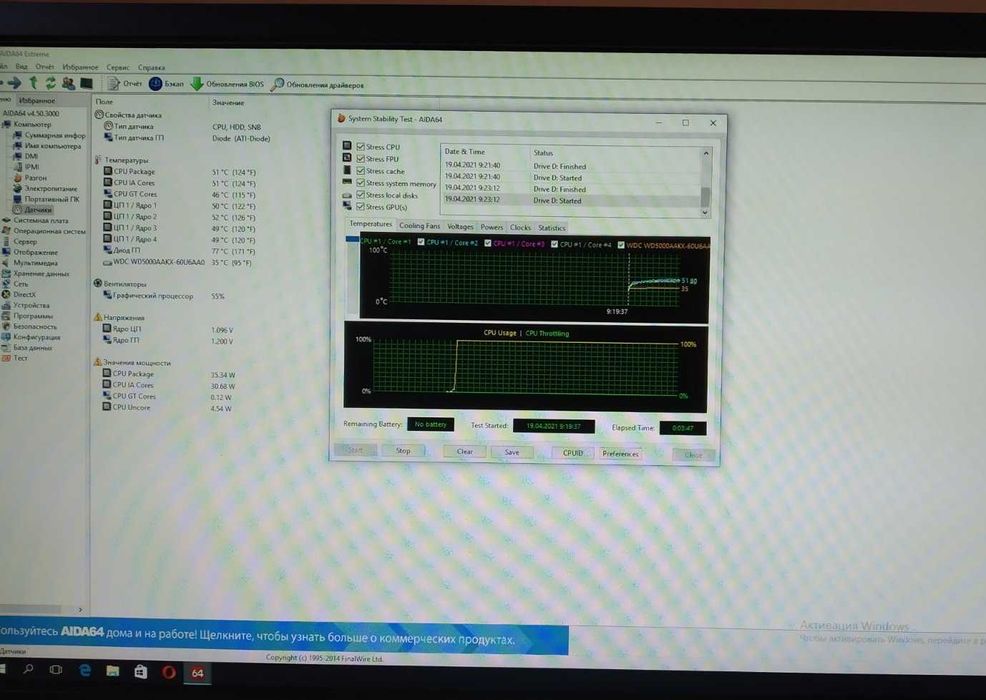Select the Temperatures tab

point(370,224)
